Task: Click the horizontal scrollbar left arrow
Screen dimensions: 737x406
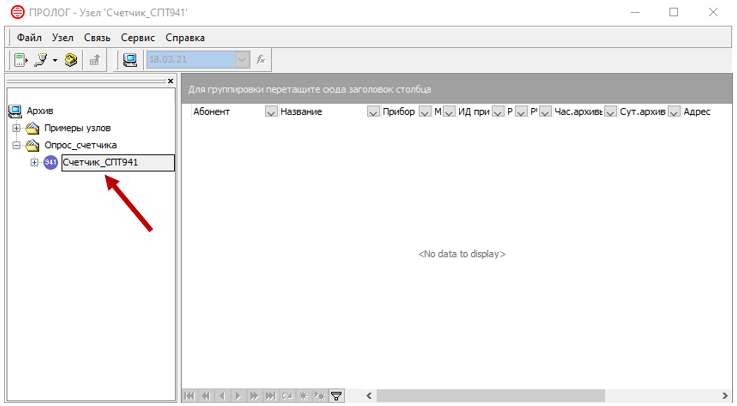Action: pyautogui.click(x=369, y=396)
